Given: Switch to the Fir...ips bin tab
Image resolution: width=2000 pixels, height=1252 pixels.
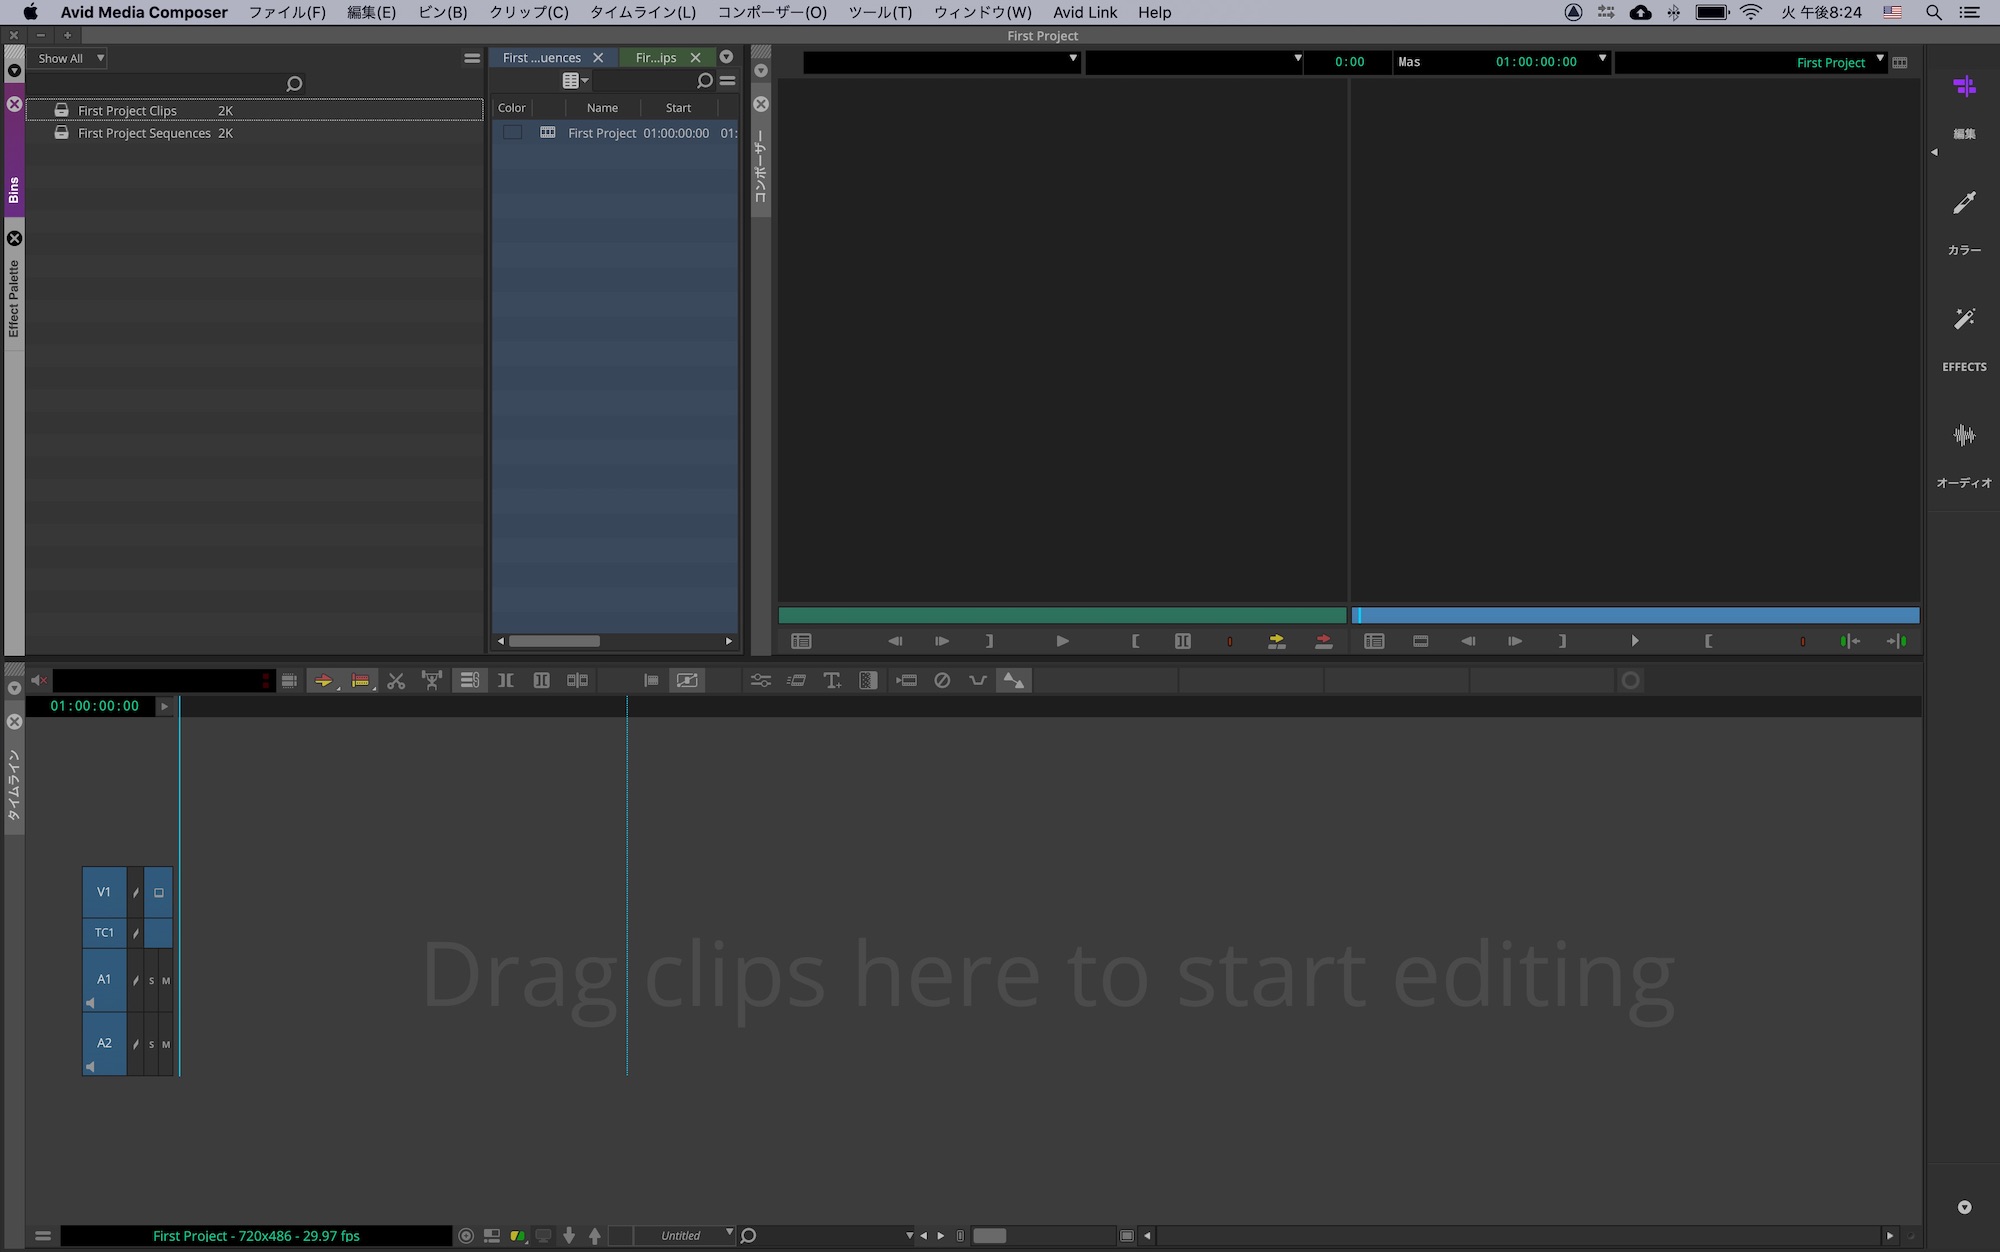Looking at the screenshot, I should click(656, 58).
